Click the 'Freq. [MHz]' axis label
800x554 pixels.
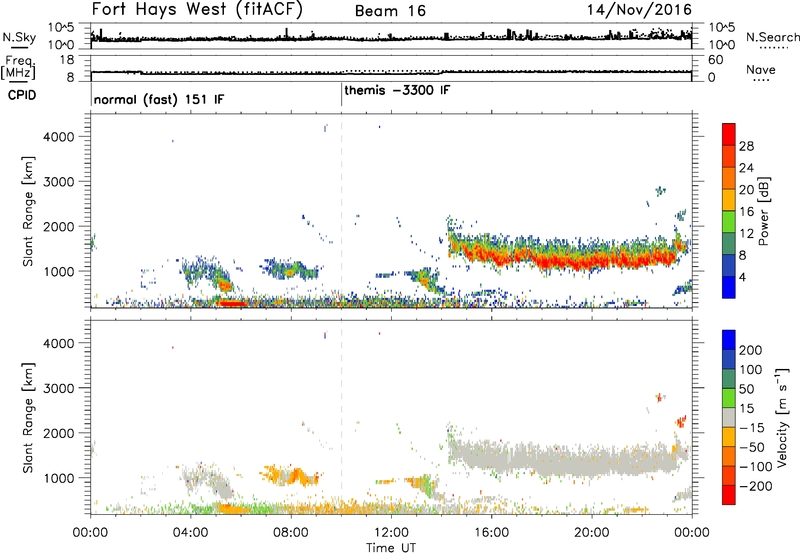(18, 67)
